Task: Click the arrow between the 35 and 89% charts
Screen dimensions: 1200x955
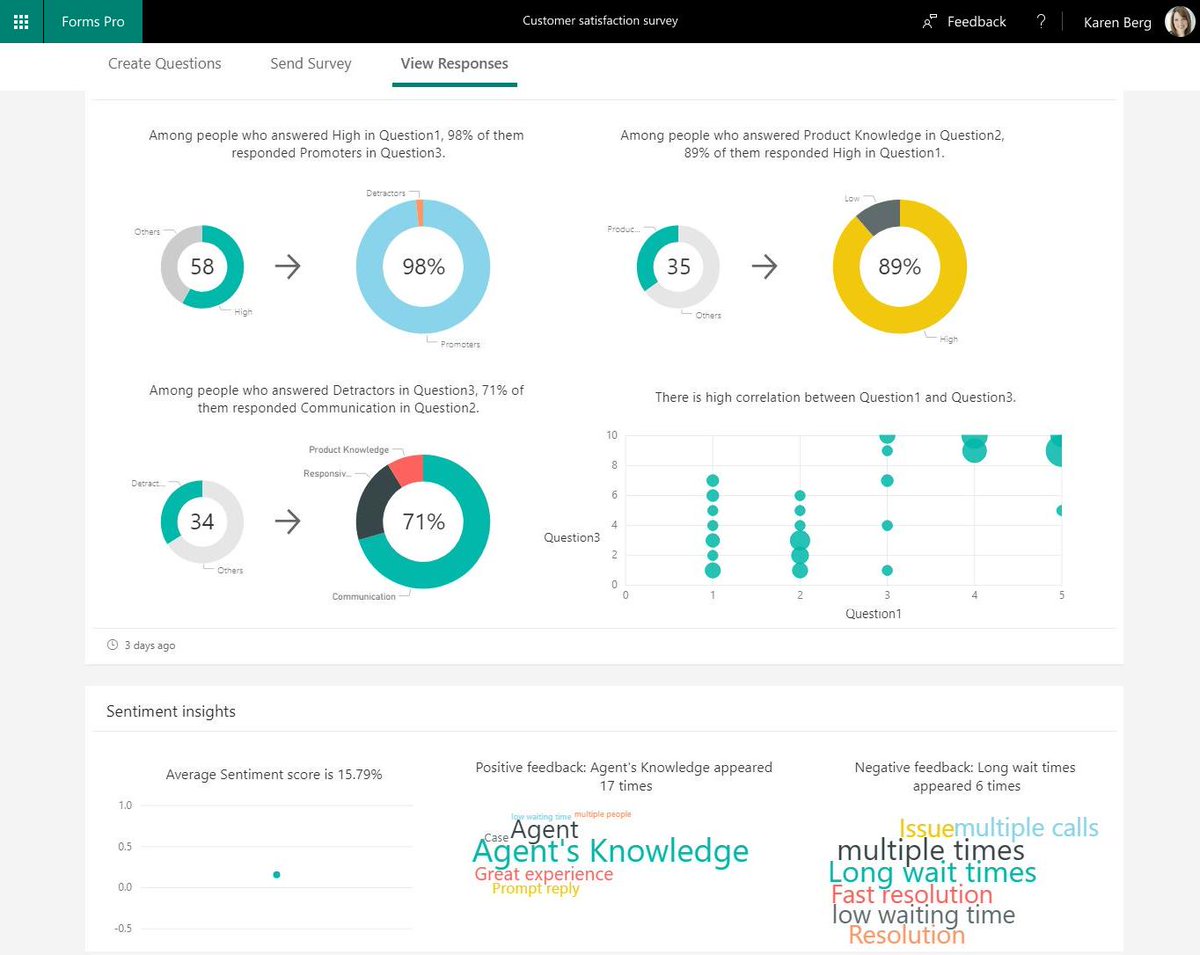Action: [x=765, y=266]
